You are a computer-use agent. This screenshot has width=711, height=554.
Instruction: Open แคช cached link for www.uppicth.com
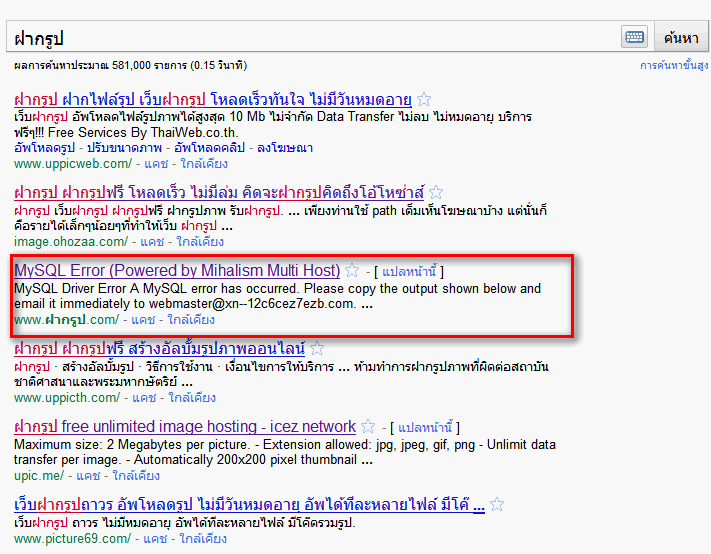click(144, 398)
